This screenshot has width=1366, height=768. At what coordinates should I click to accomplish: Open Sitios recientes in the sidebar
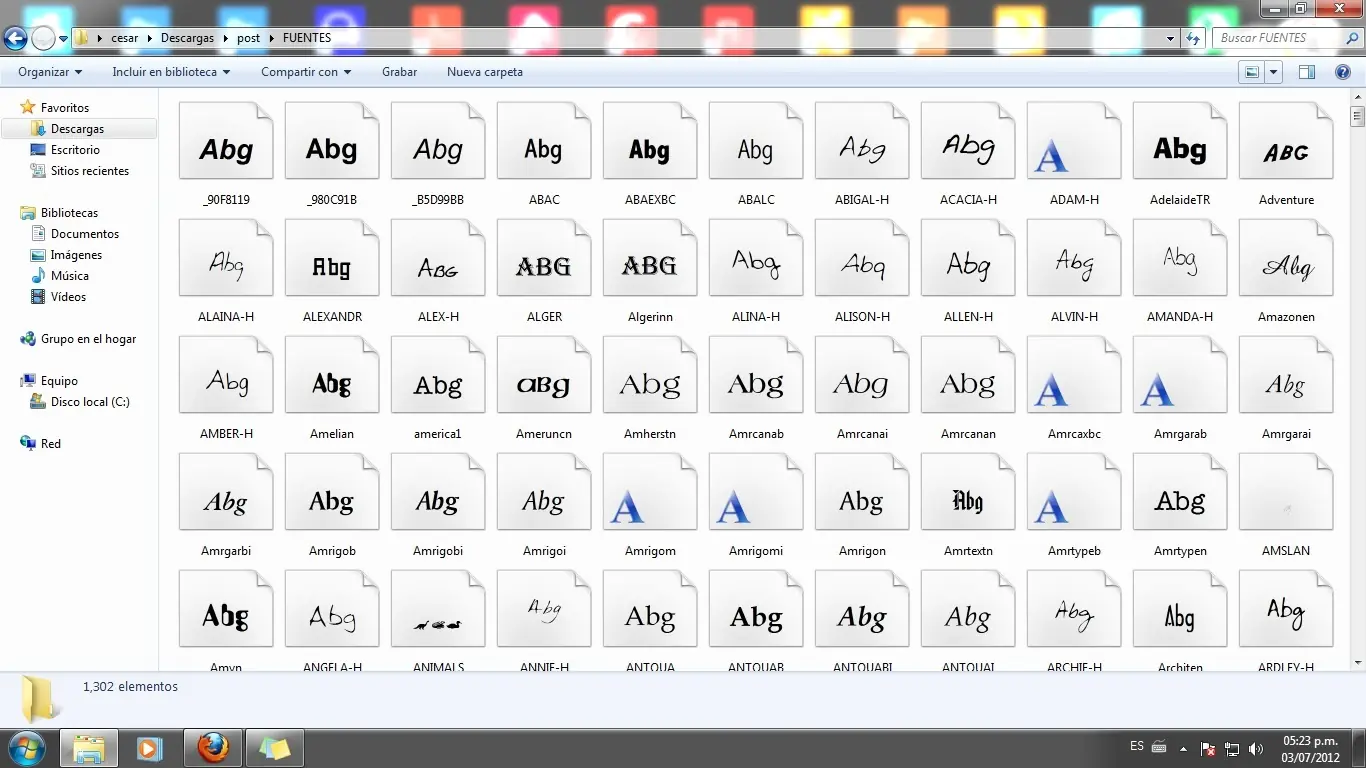pos(90,171)
